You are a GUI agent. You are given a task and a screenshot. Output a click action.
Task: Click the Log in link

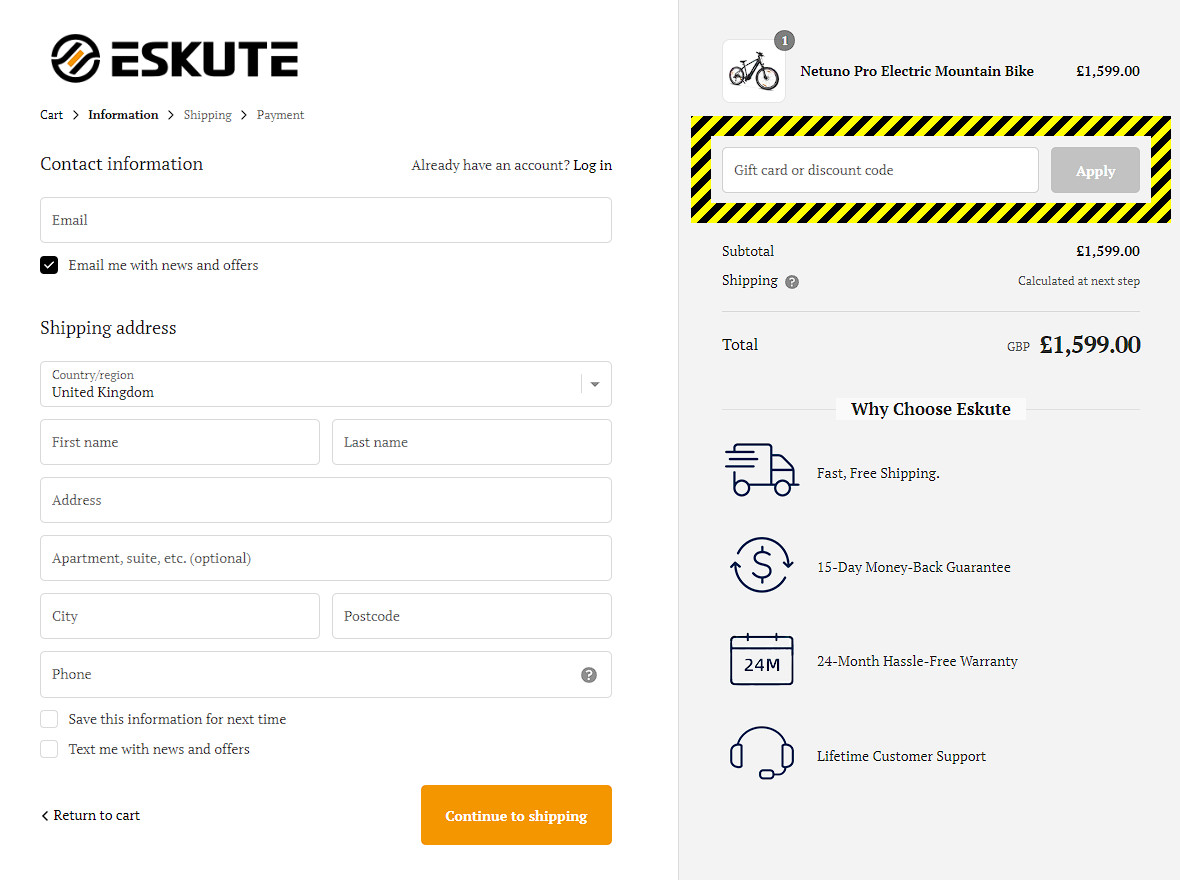(592, 165)
